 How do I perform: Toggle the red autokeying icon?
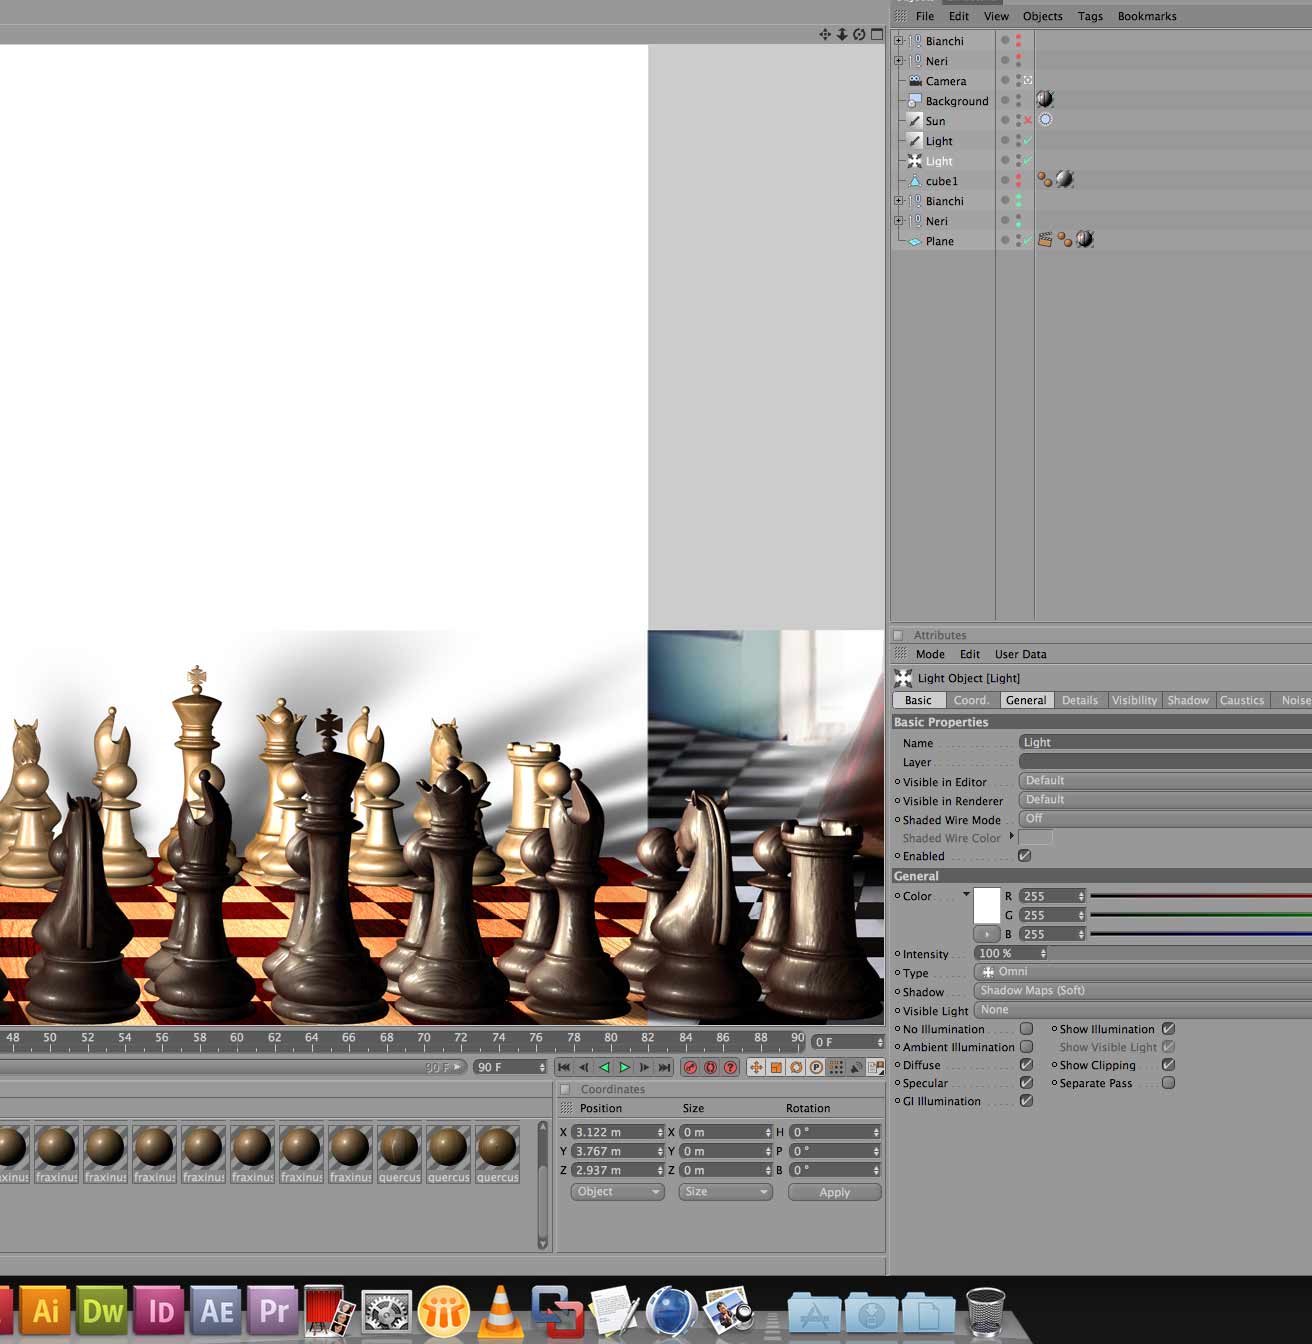tap(710, 1068)
